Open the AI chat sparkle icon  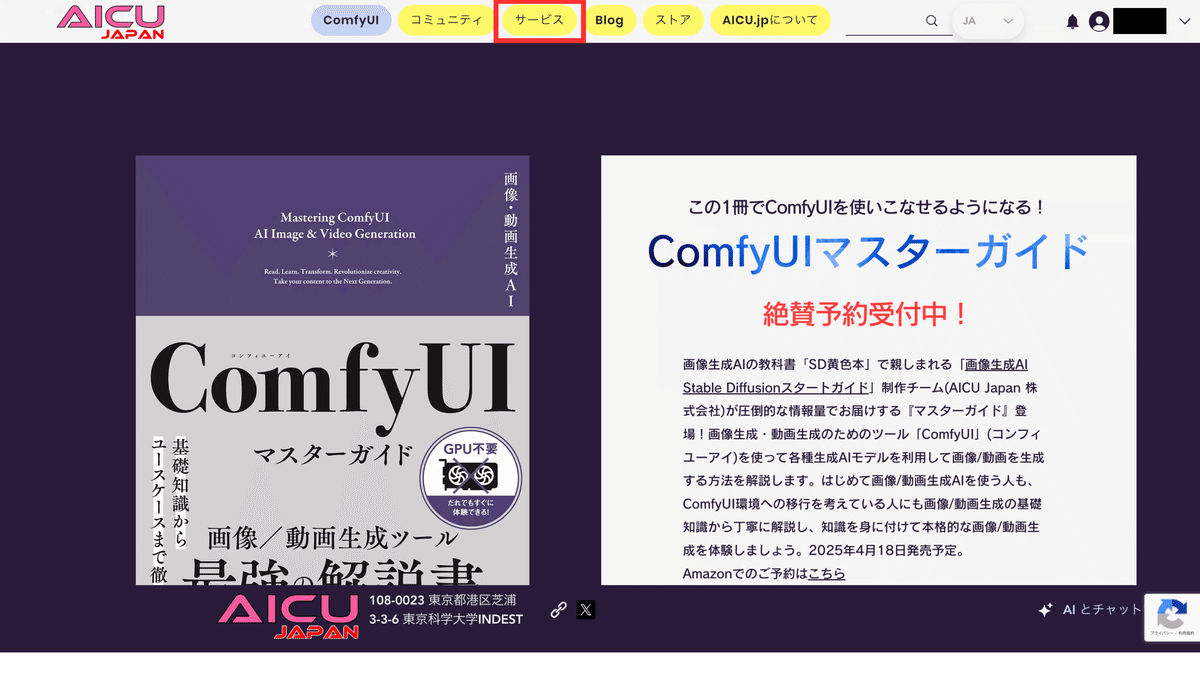(1045, 609)
